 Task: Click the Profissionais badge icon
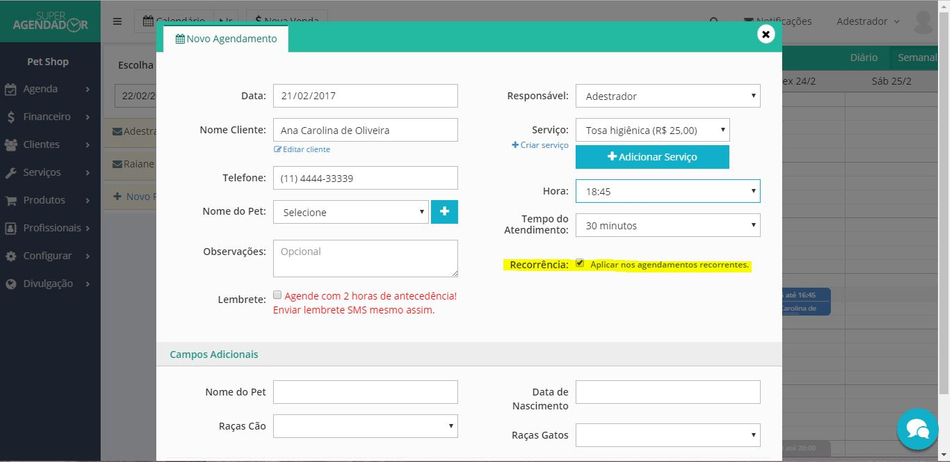[x=11, y=228]
